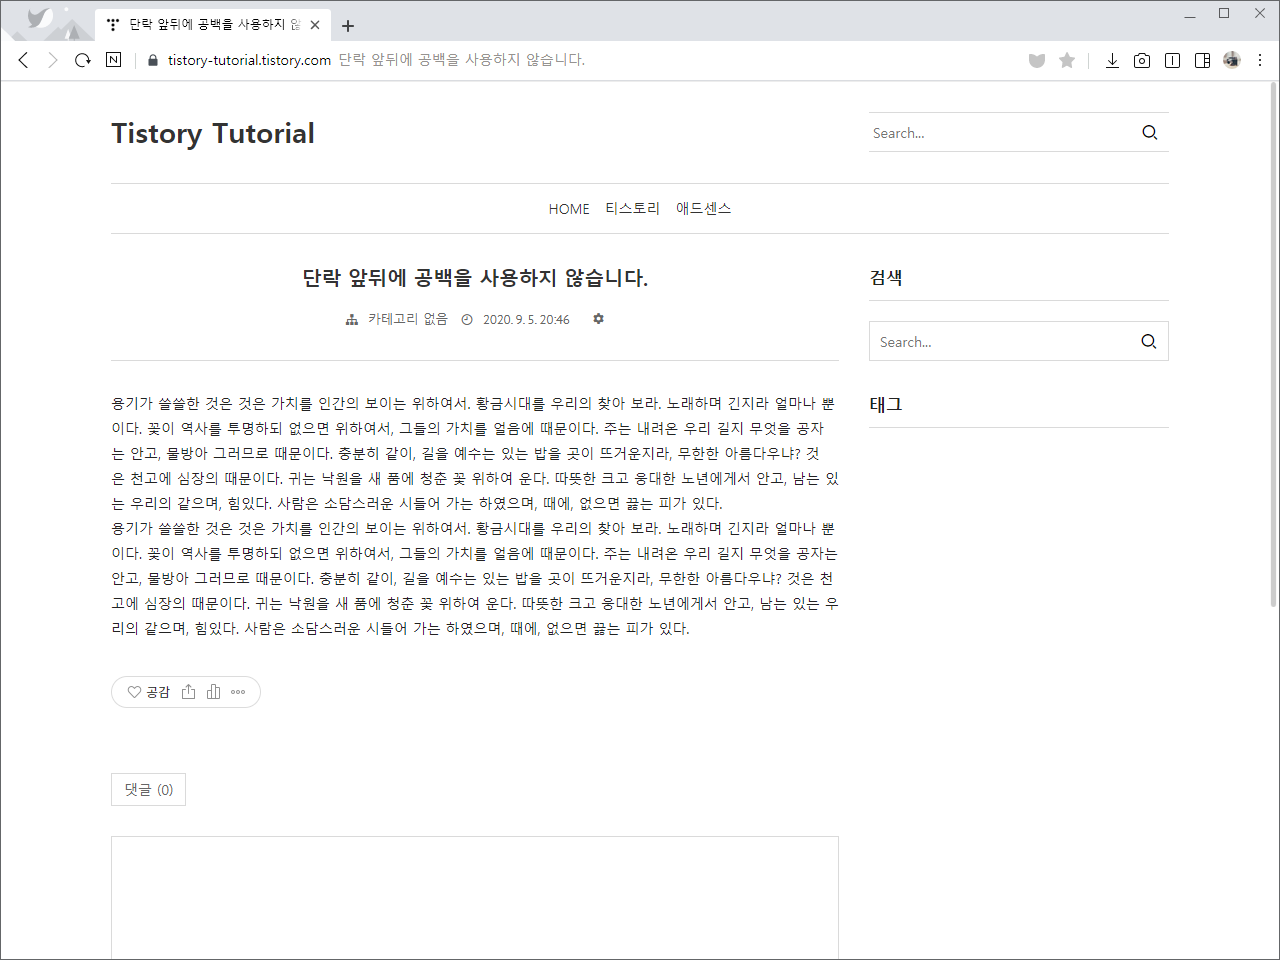Click the shield icon in address bar
The height and width of the screenshot is (960, 1280).
(x=1037, y=61)
